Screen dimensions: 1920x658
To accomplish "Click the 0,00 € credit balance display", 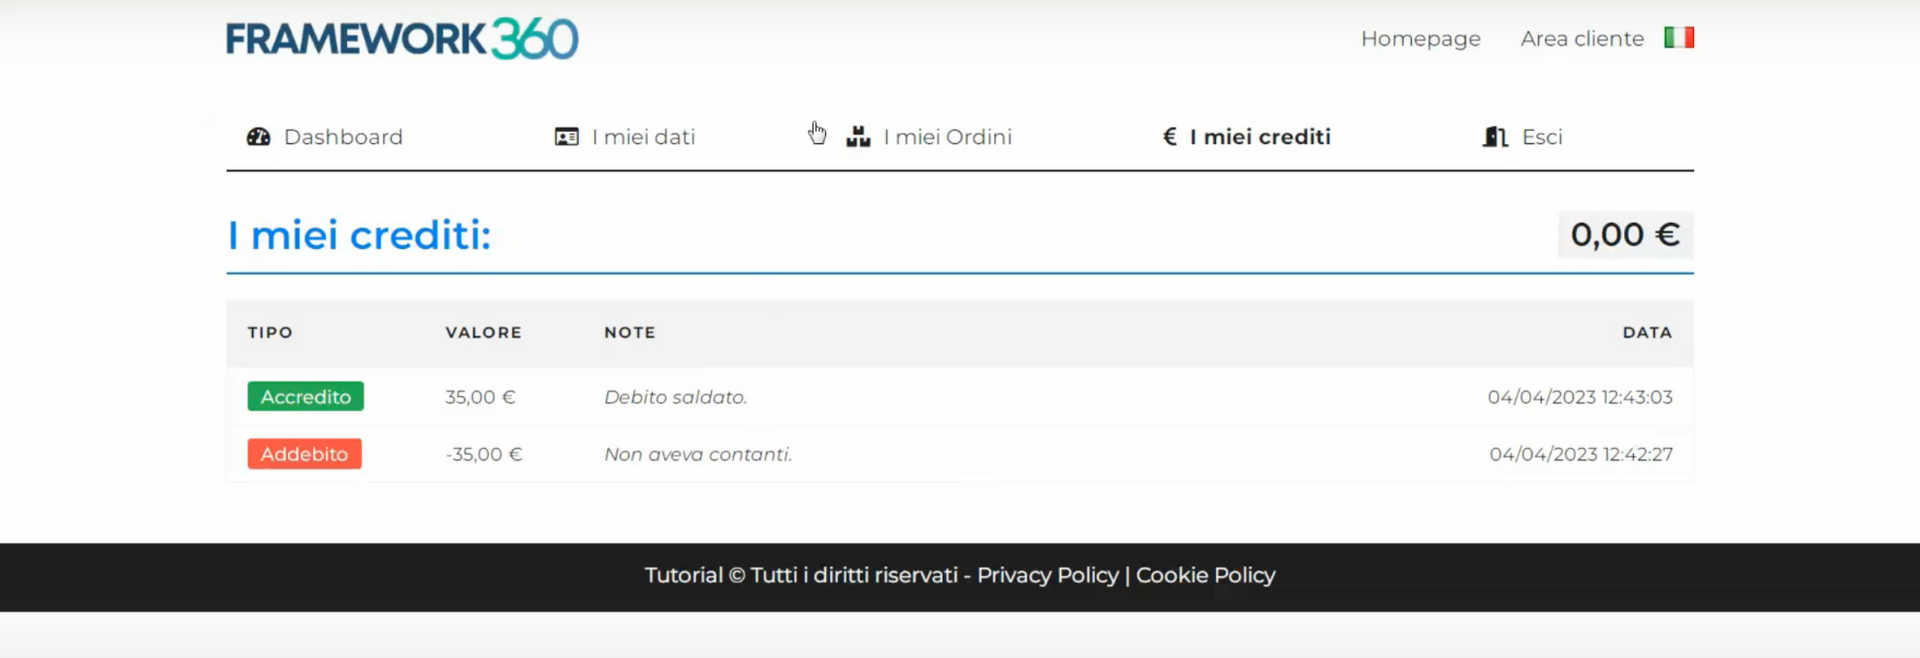I will pyautogui.click(x=1625, y=235).
